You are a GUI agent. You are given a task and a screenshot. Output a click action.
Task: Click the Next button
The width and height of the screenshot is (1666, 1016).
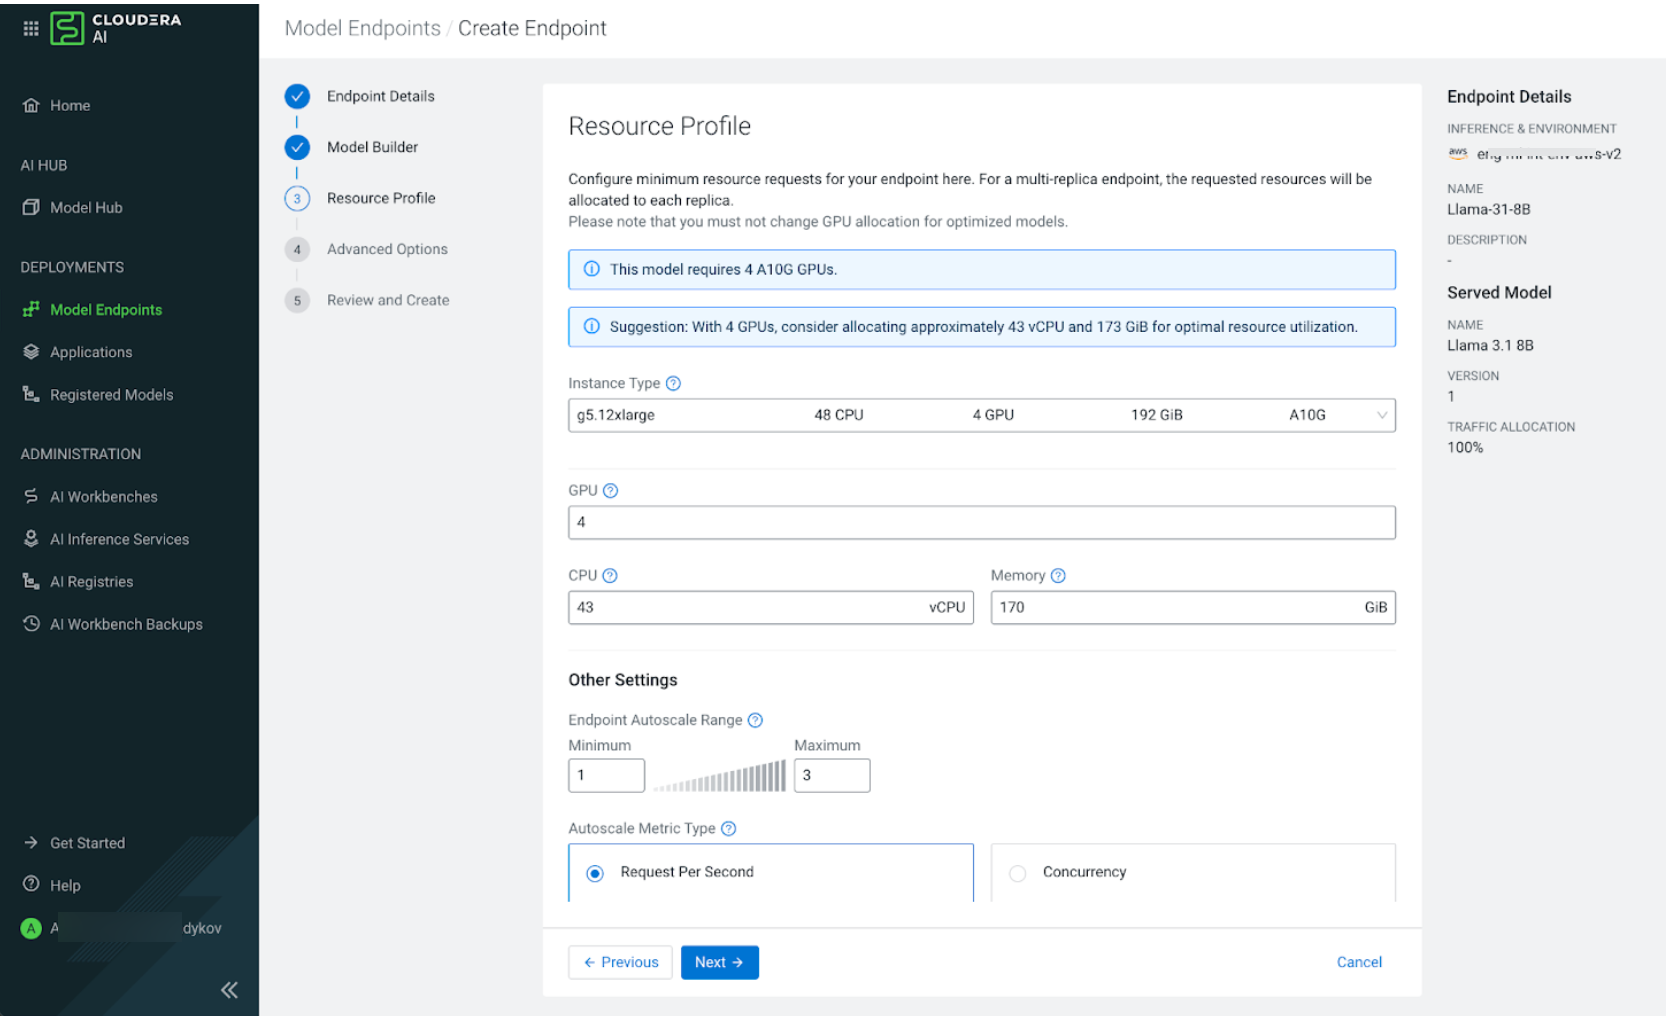tap(719, 962)
